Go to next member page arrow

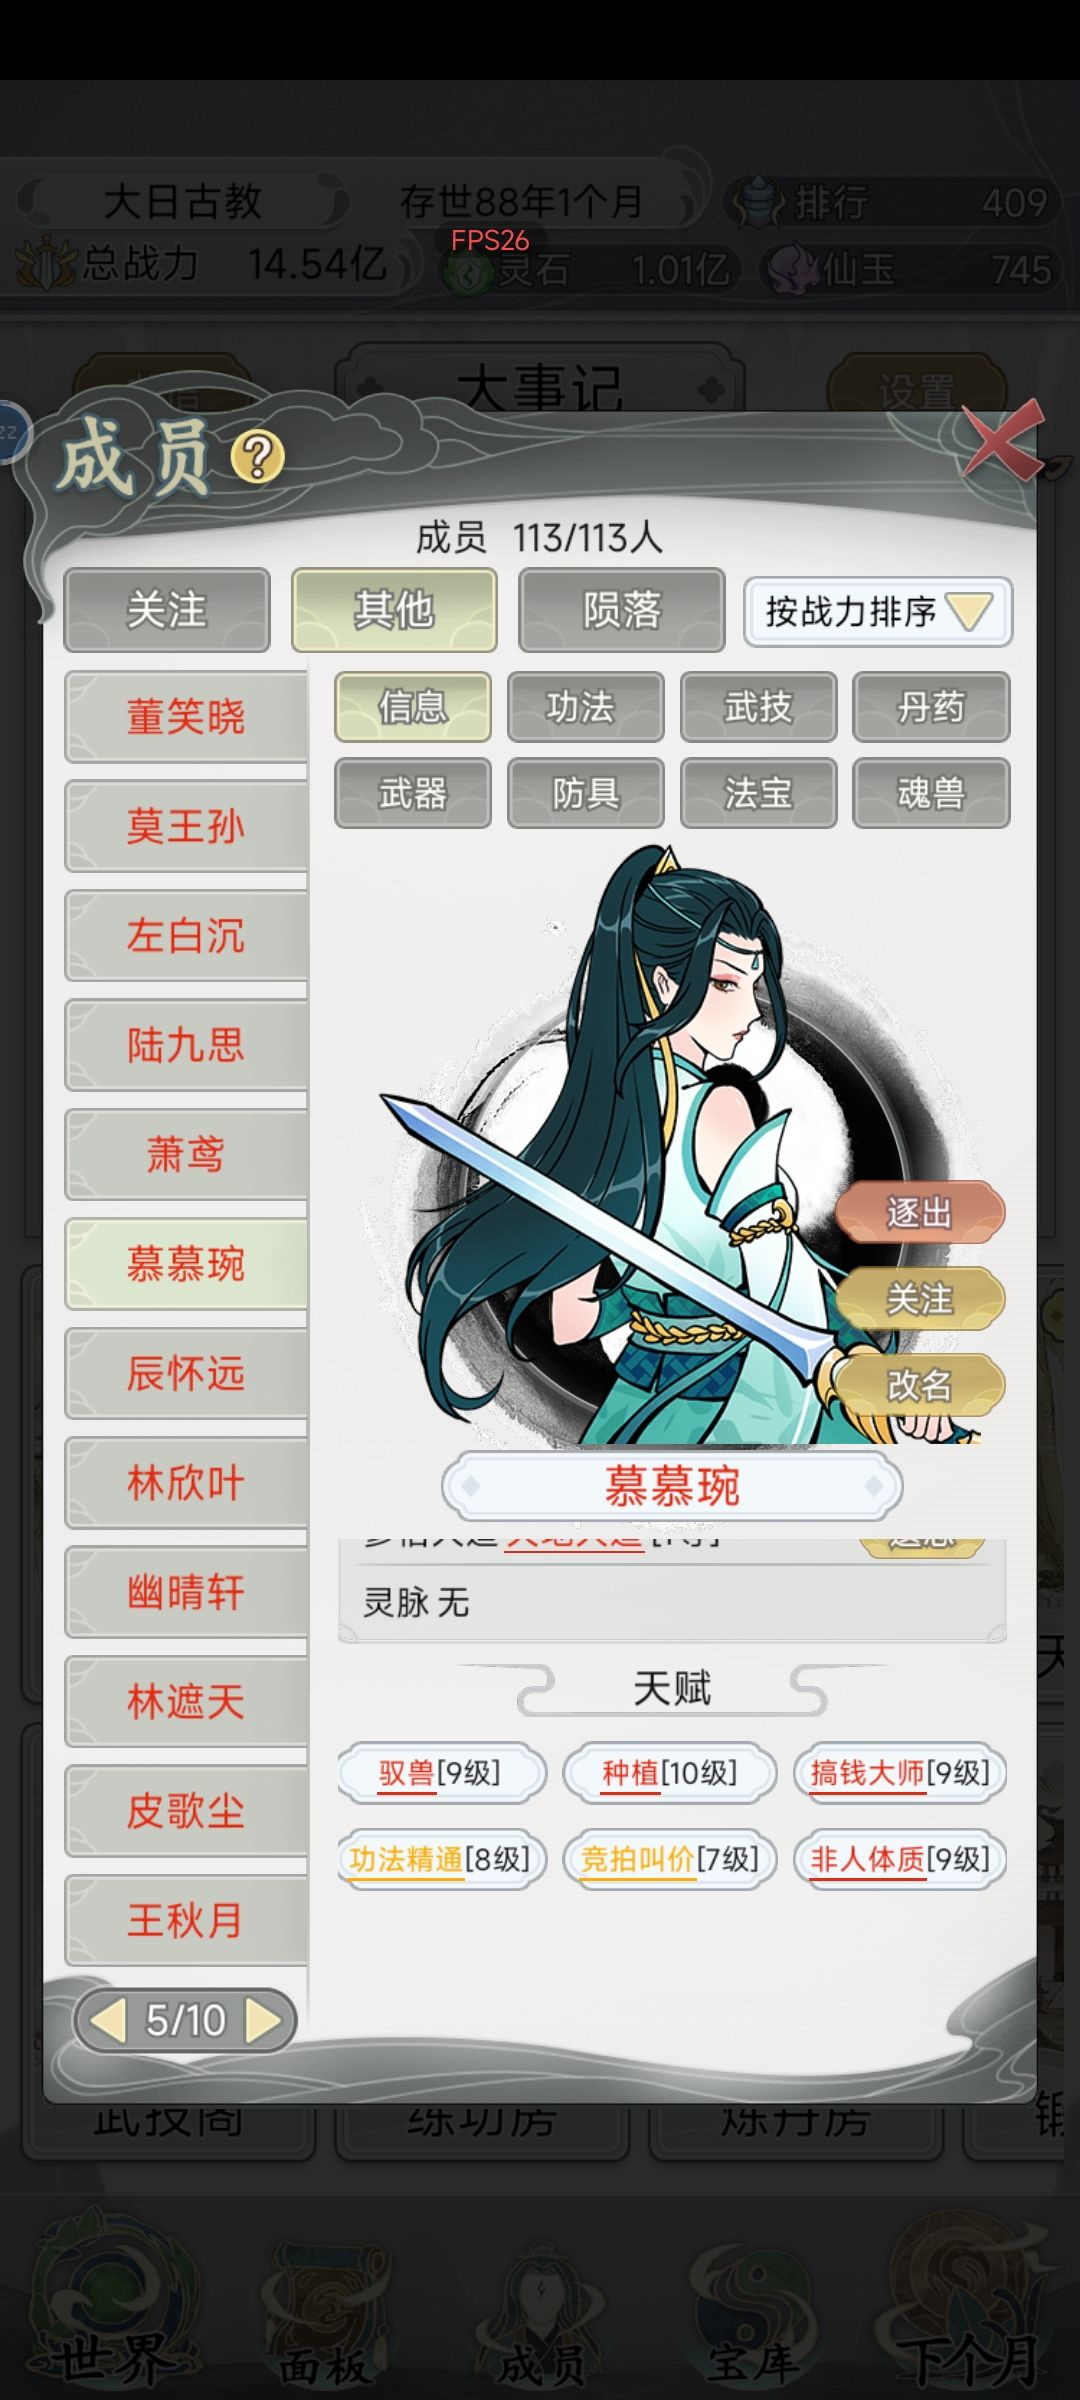[264, 2020]
